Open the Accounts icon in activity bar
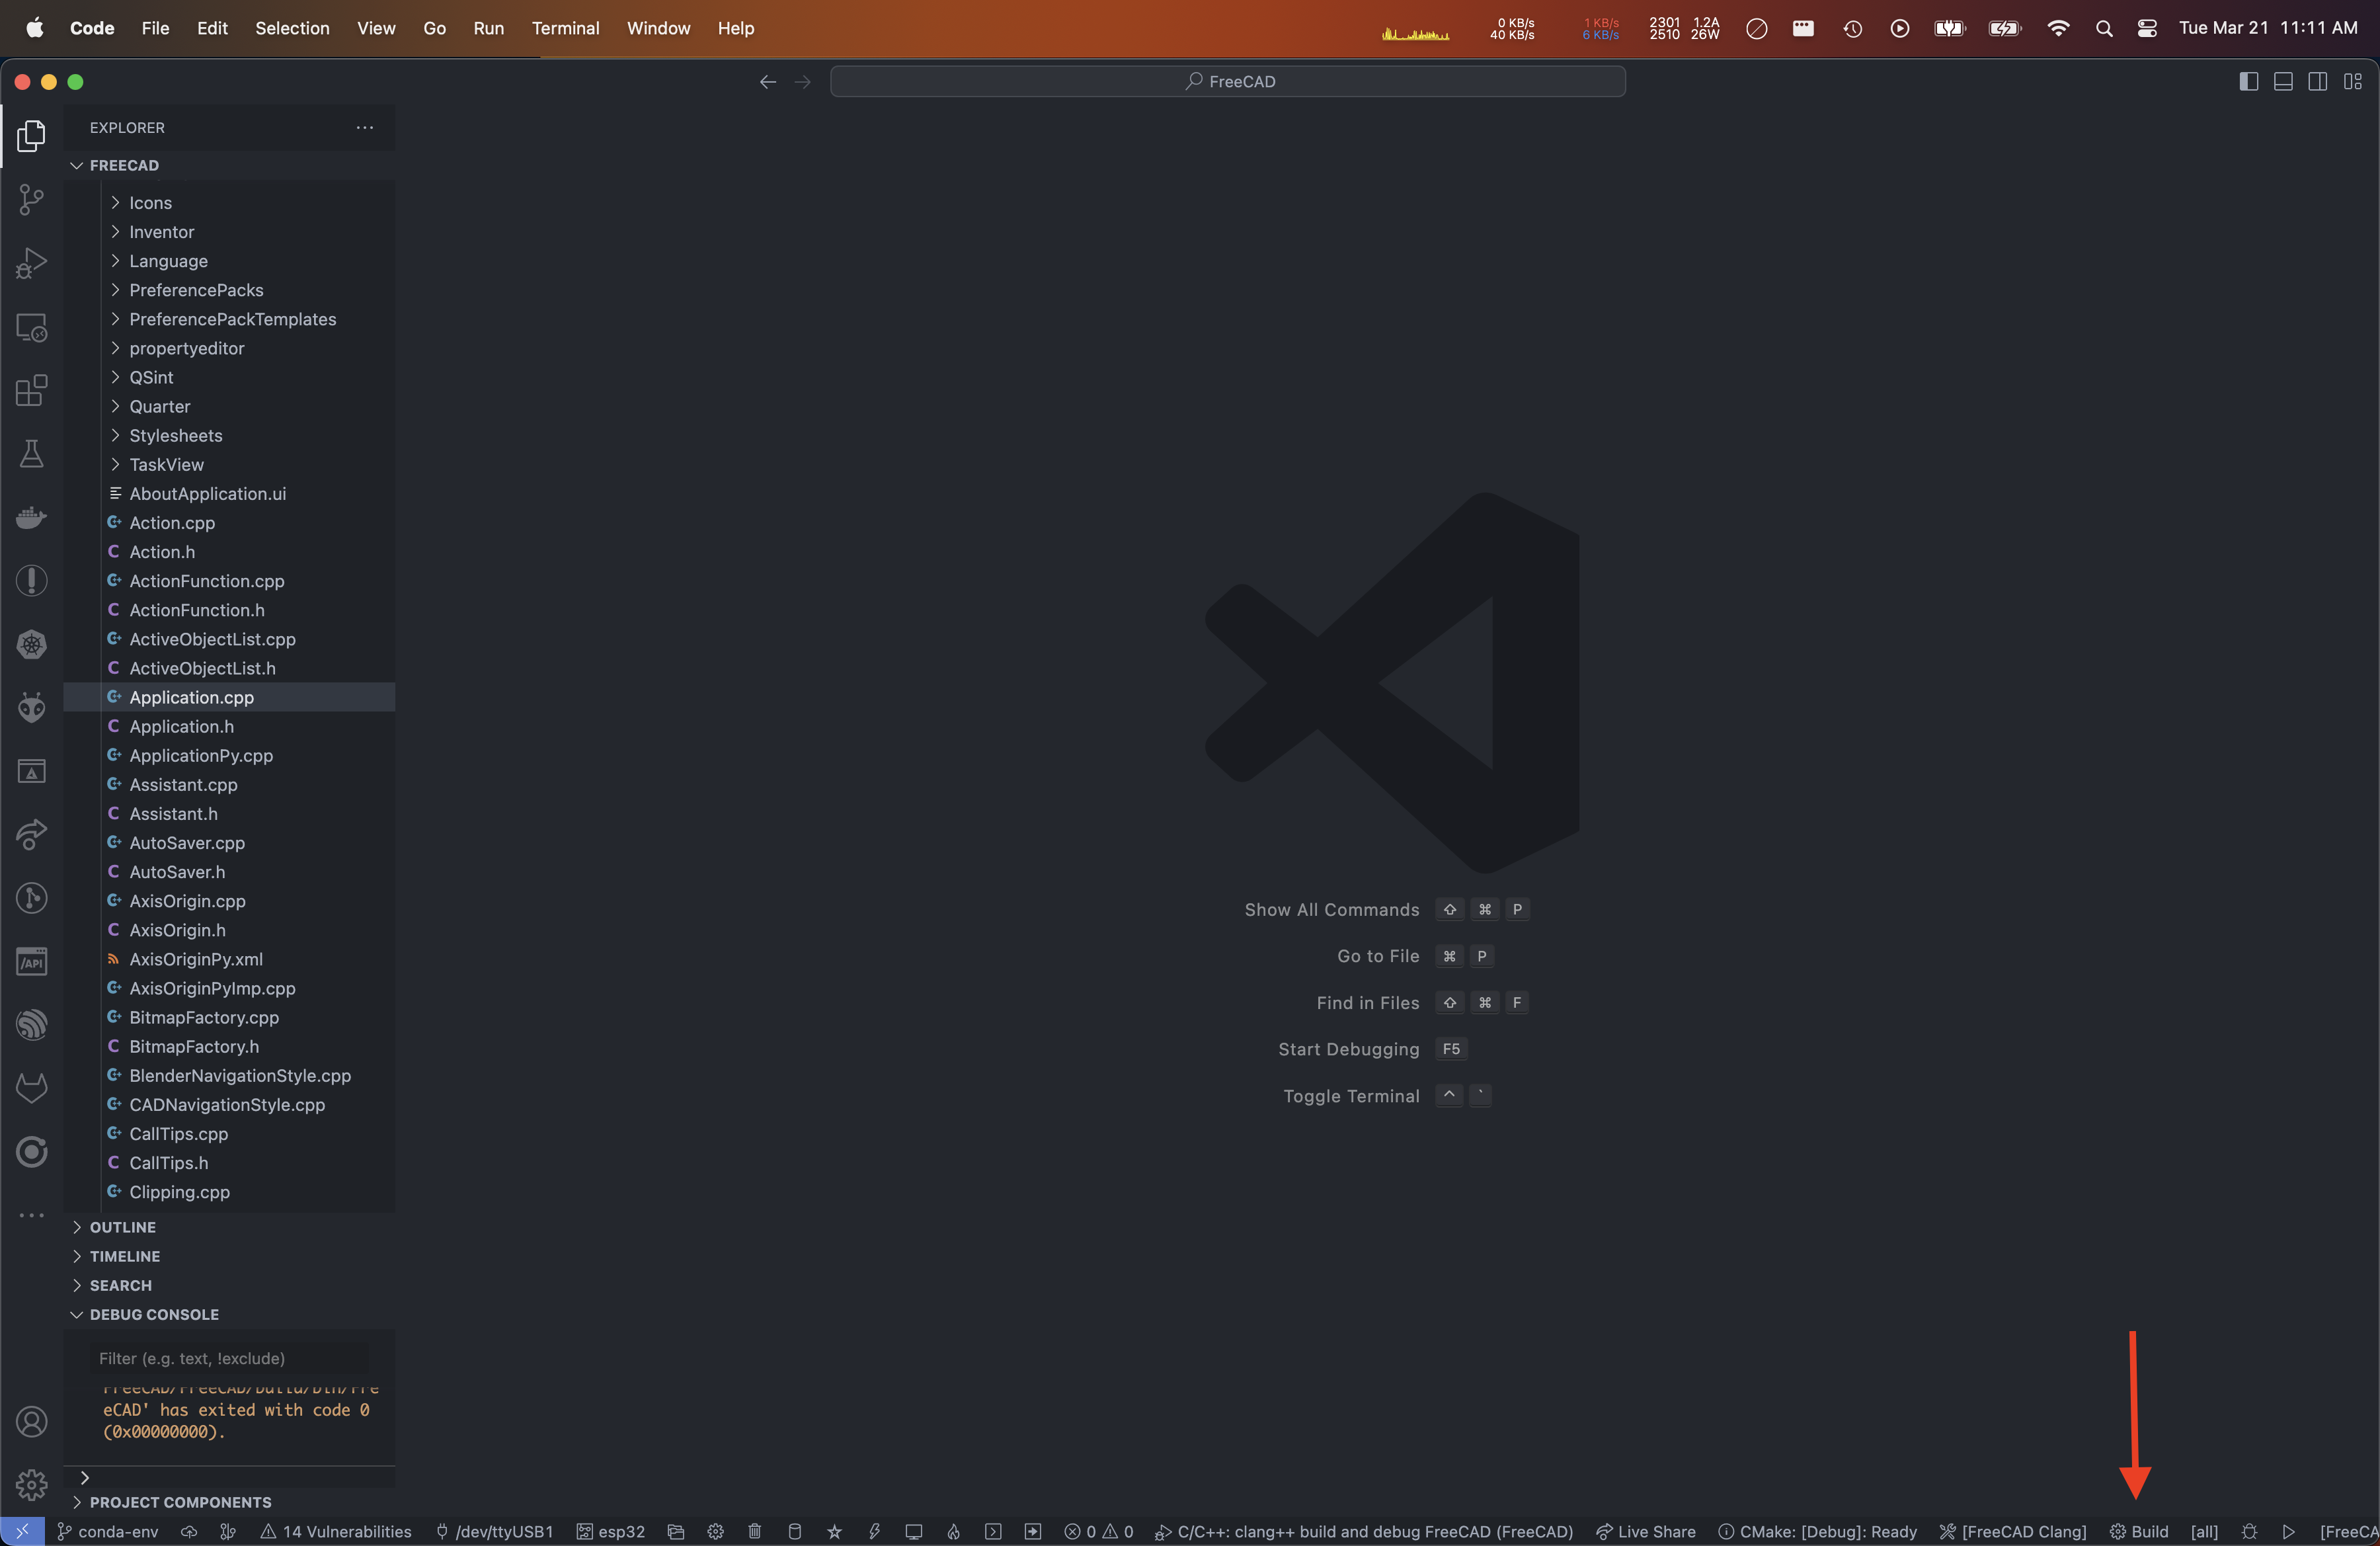2380x1546 pixels. [x=31, y=1421]
